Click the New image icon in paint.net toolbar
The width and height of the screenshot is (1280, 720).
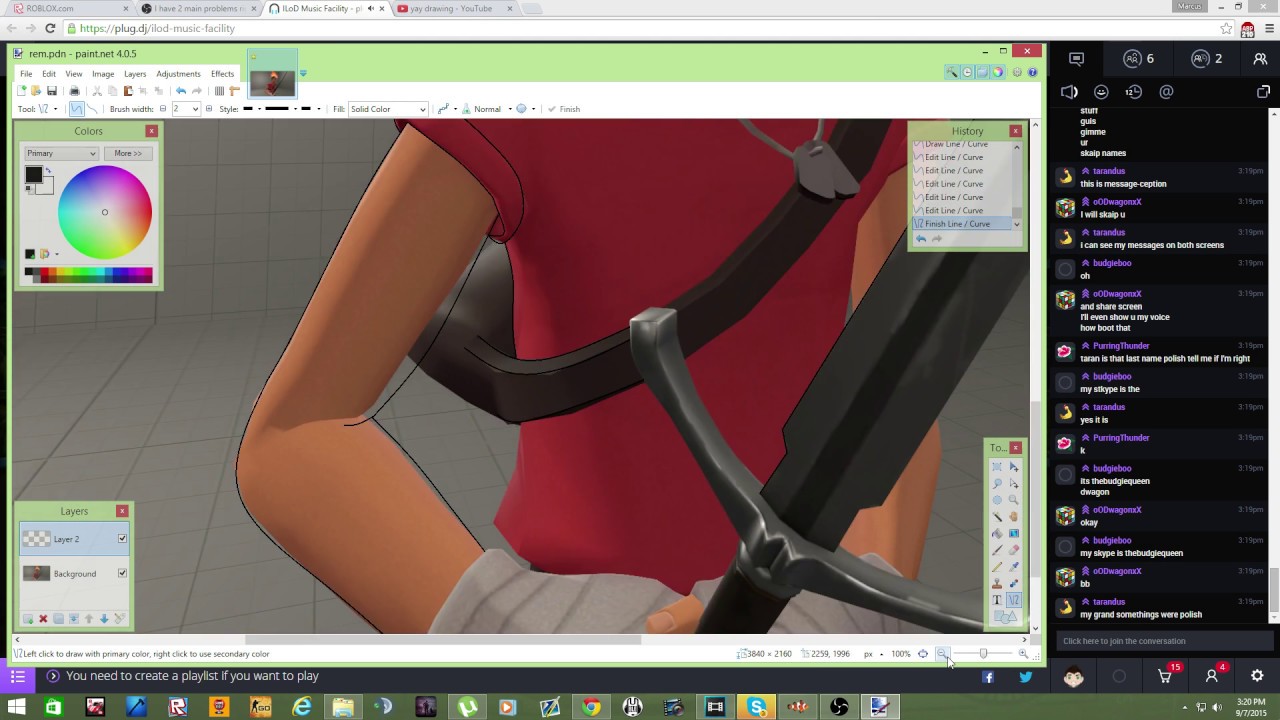pos(22,91)
